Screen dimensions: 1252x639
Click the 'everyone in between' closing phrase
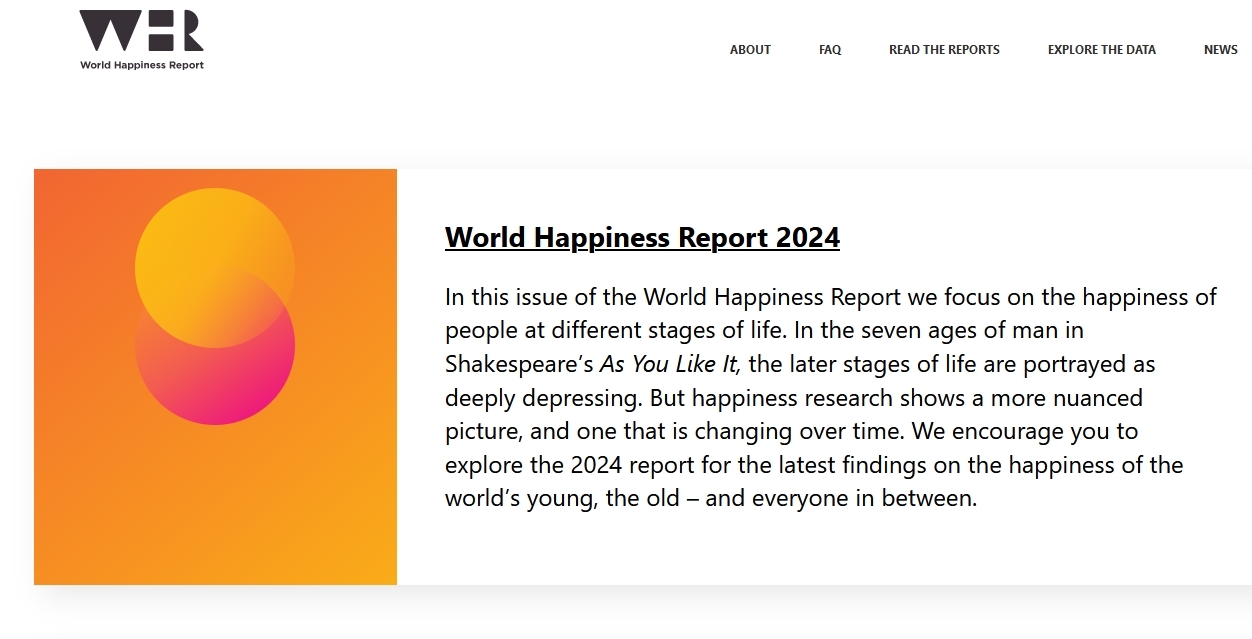point(864,499)
